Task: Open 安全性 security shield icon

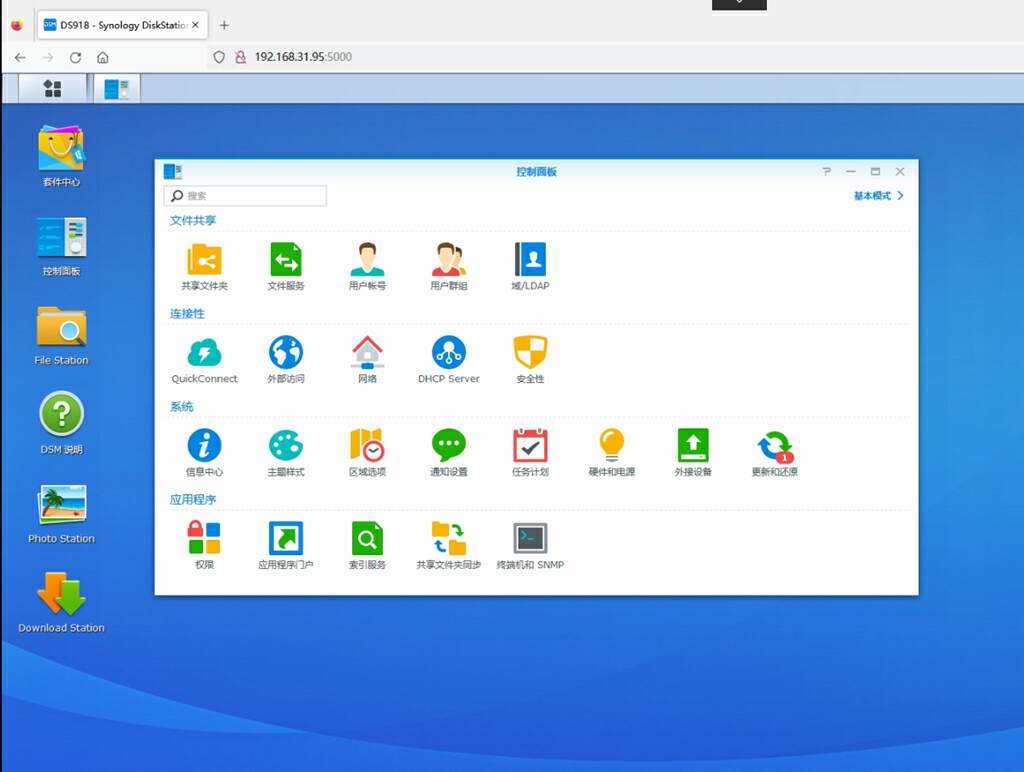Action: coord(530,353)
